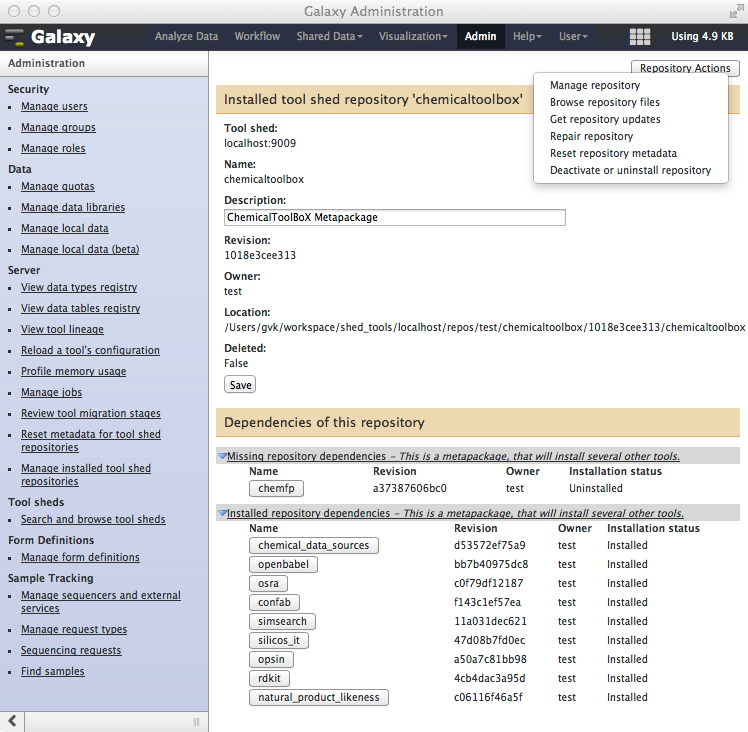Click the rdkit dependency button
Viewport: 748px width, 732px height.
click(269, 678)
